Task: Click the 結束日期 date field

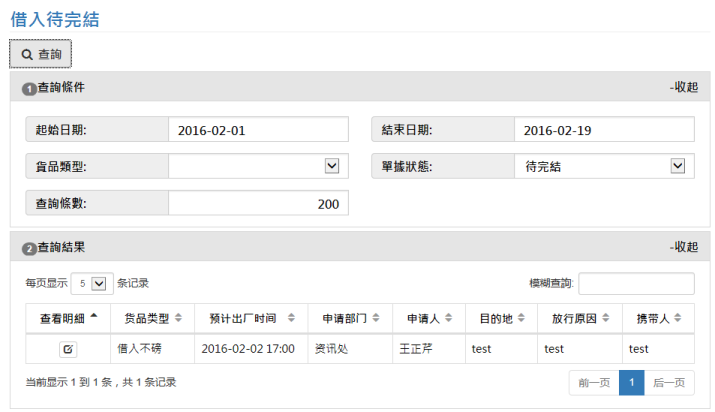Action: click(x=604, y=130)
